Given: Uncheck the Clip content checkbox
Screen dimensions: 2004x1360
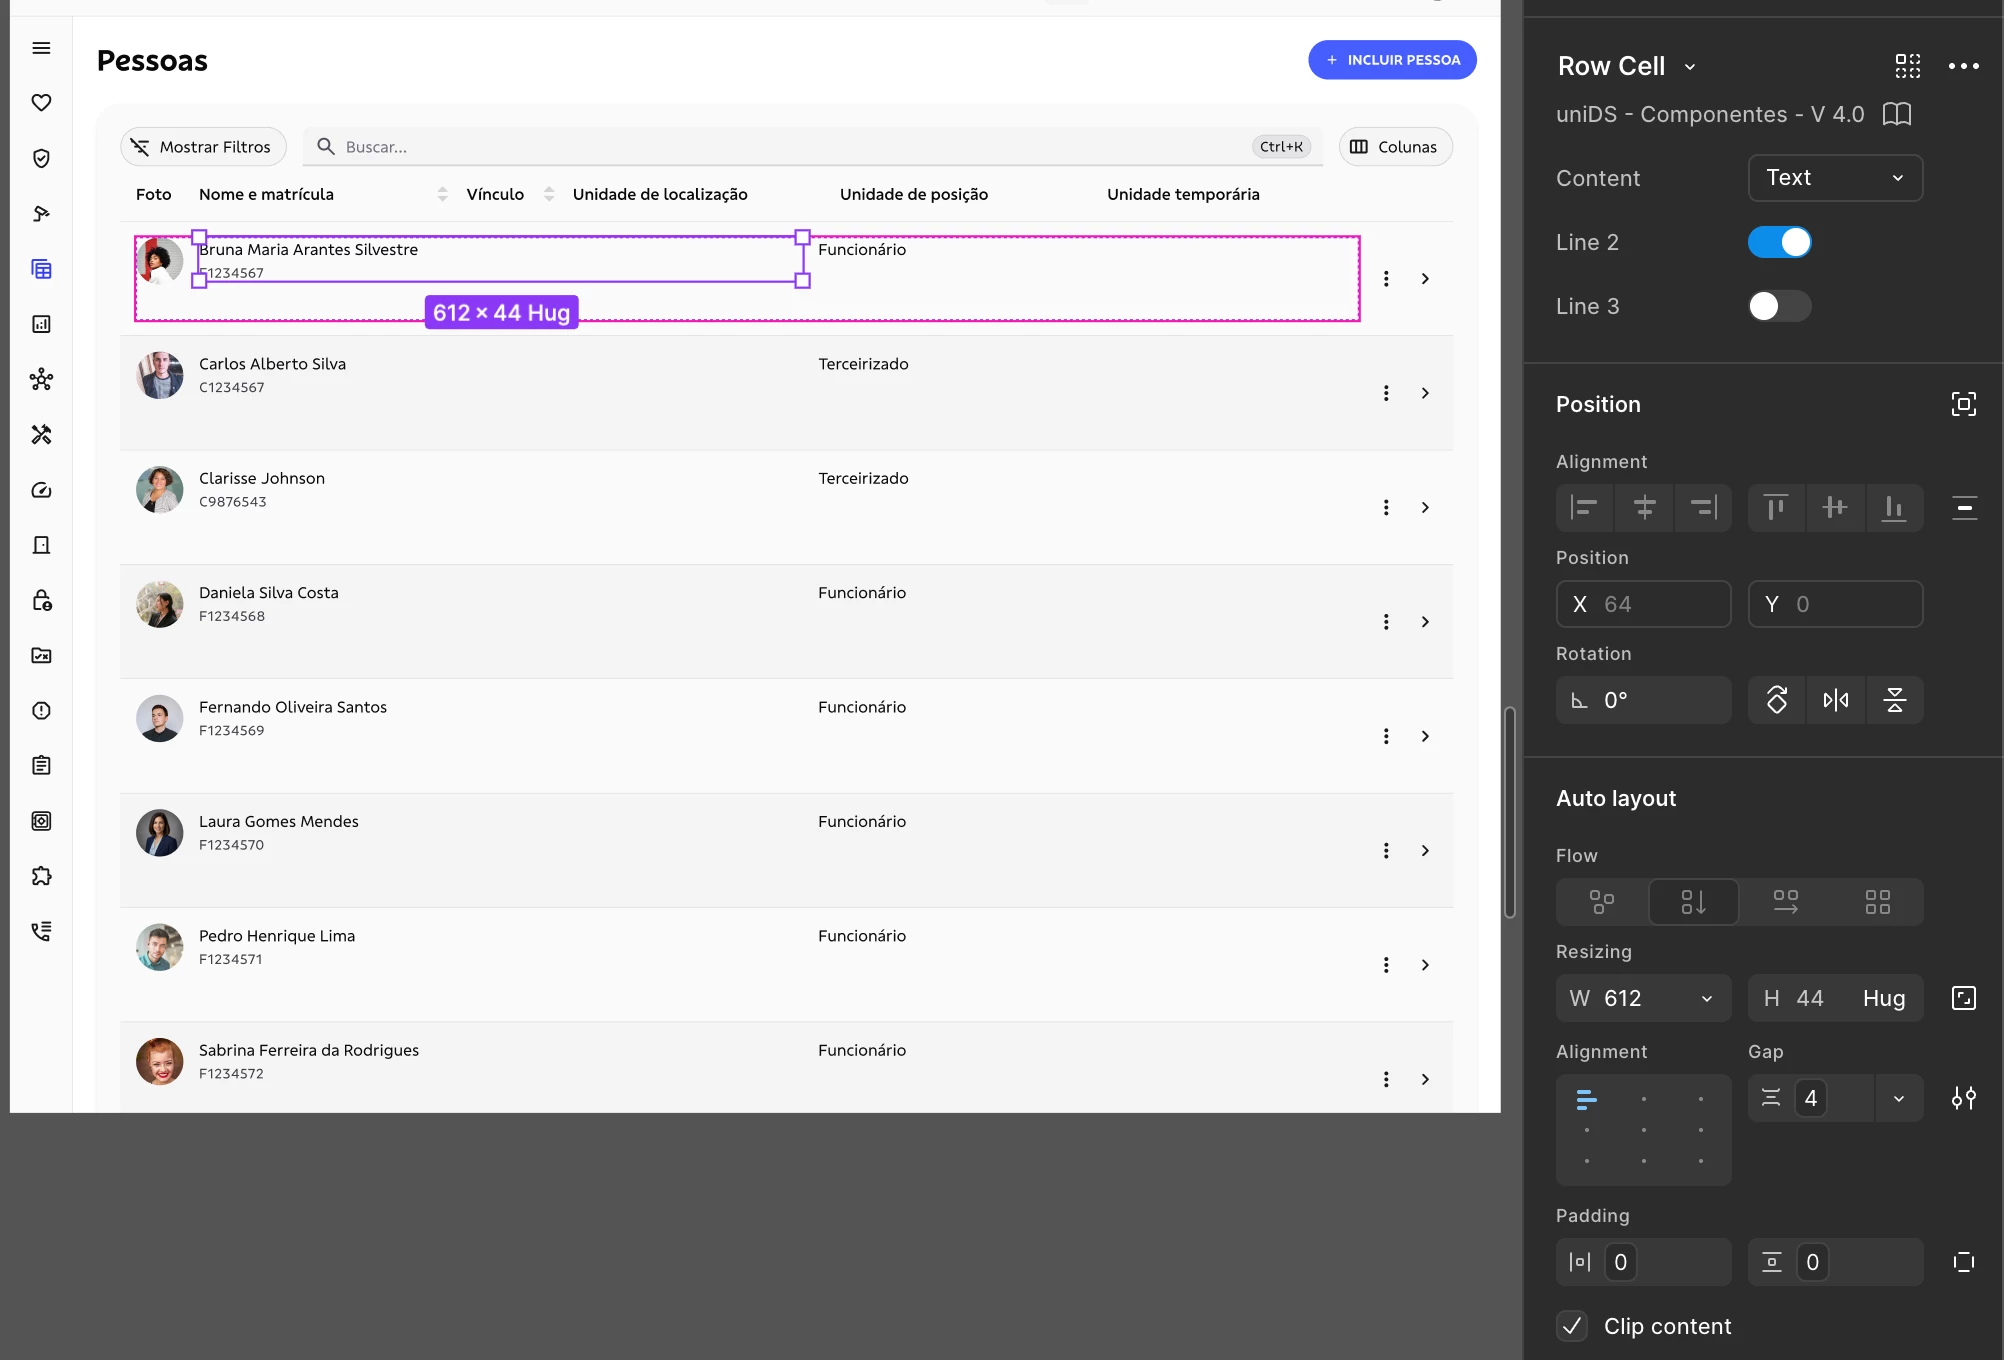Looking at the screenshot, I should (1572, 1326).
